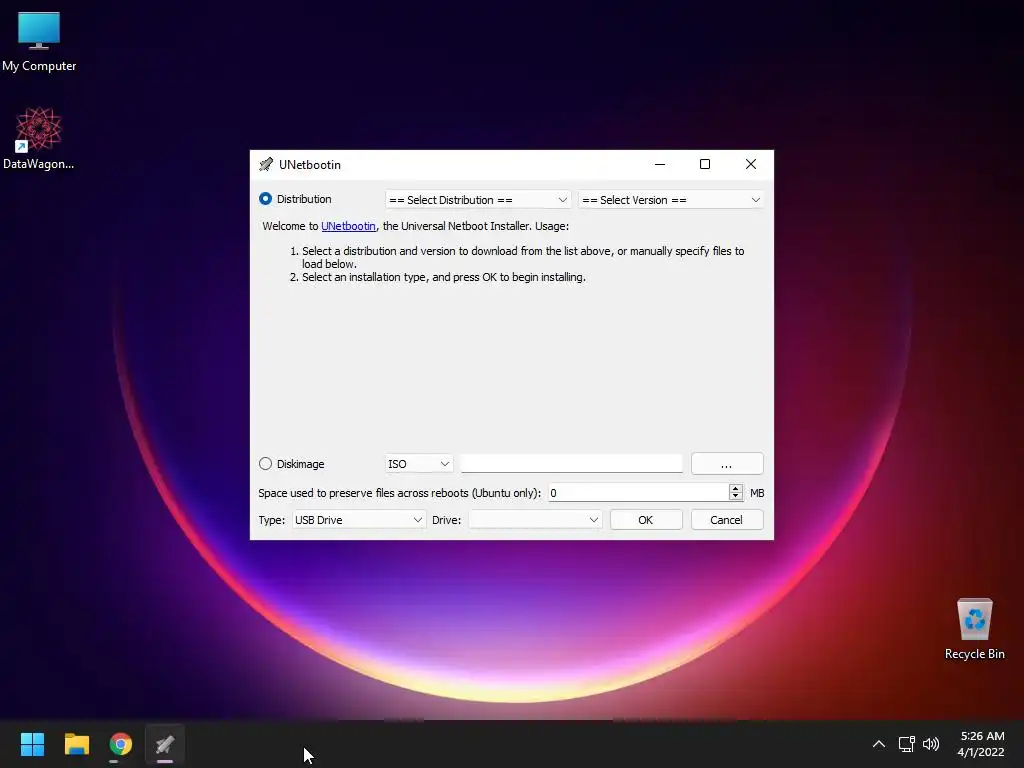Follow the UNetbootin hyperlink
Image resolution: width=1024 pixels, height=768 pixels.
348,226
